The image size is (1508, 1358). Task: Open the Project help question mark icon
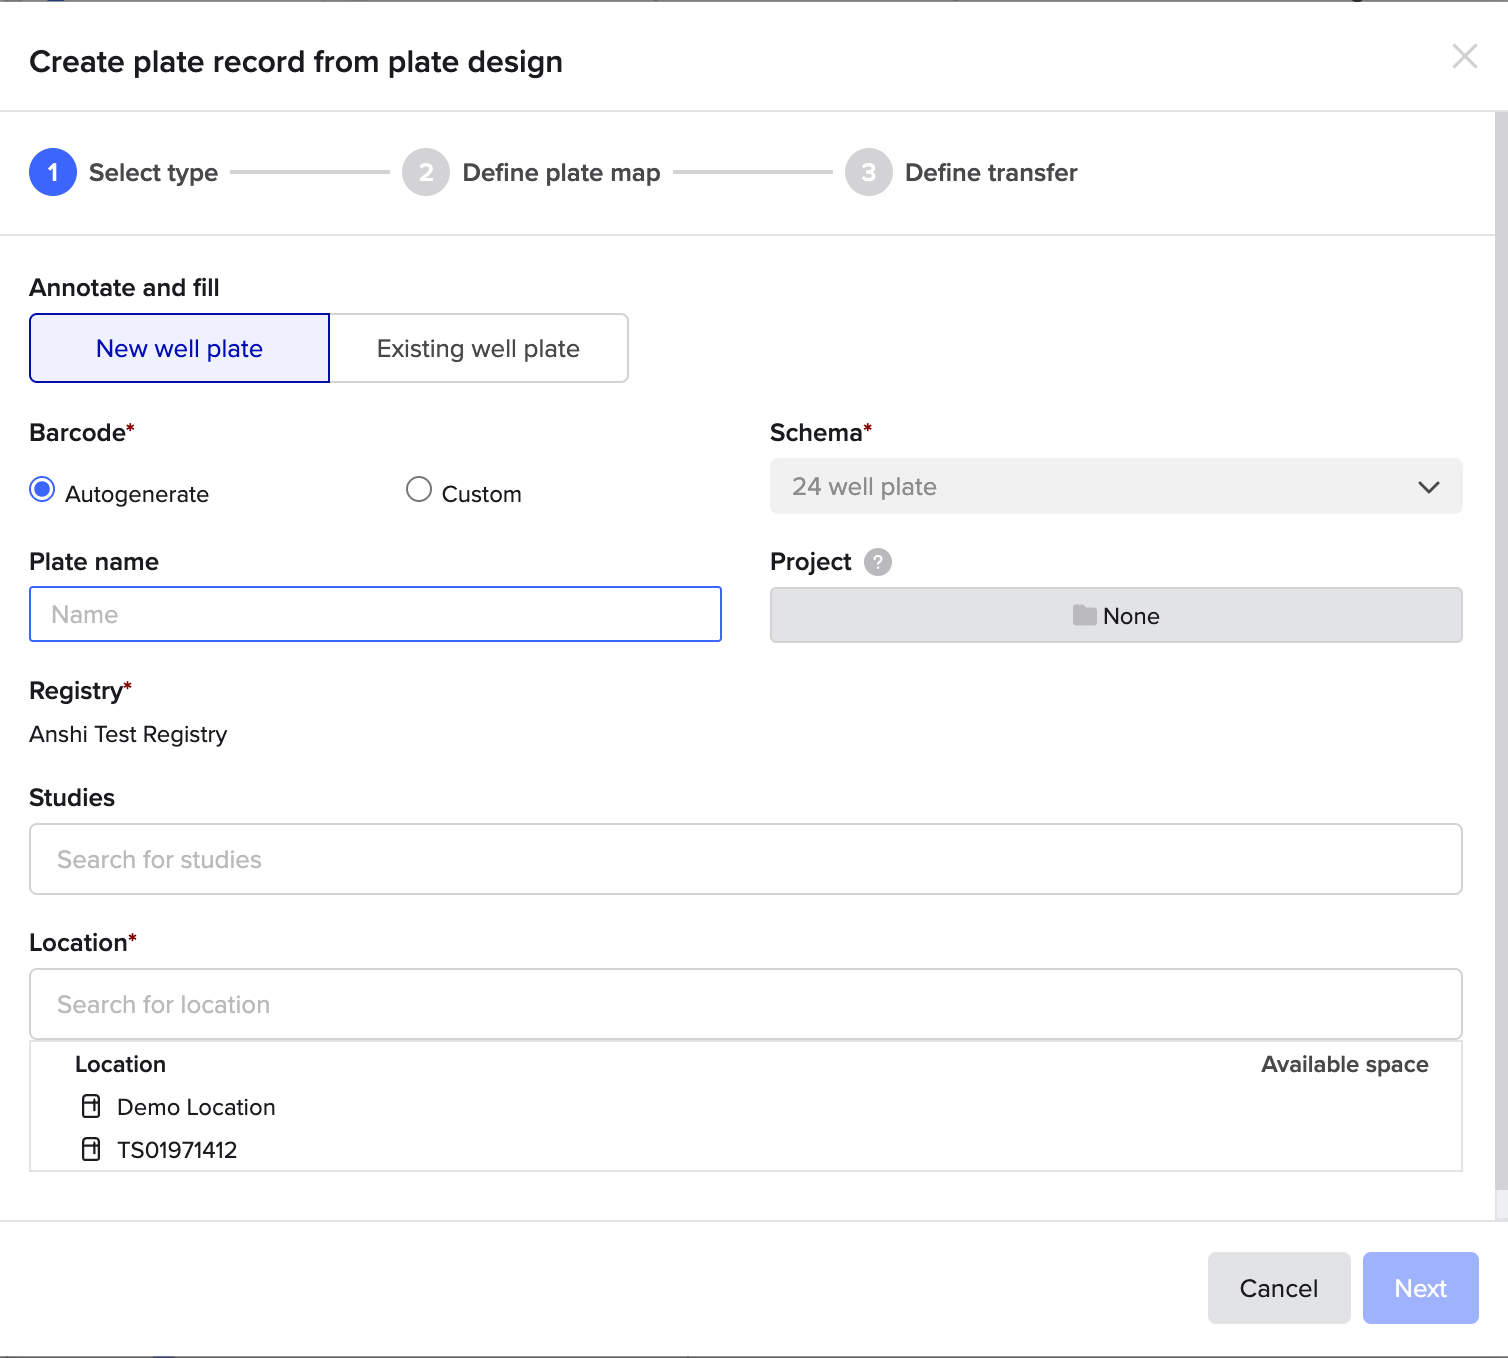tap(877, 562)
